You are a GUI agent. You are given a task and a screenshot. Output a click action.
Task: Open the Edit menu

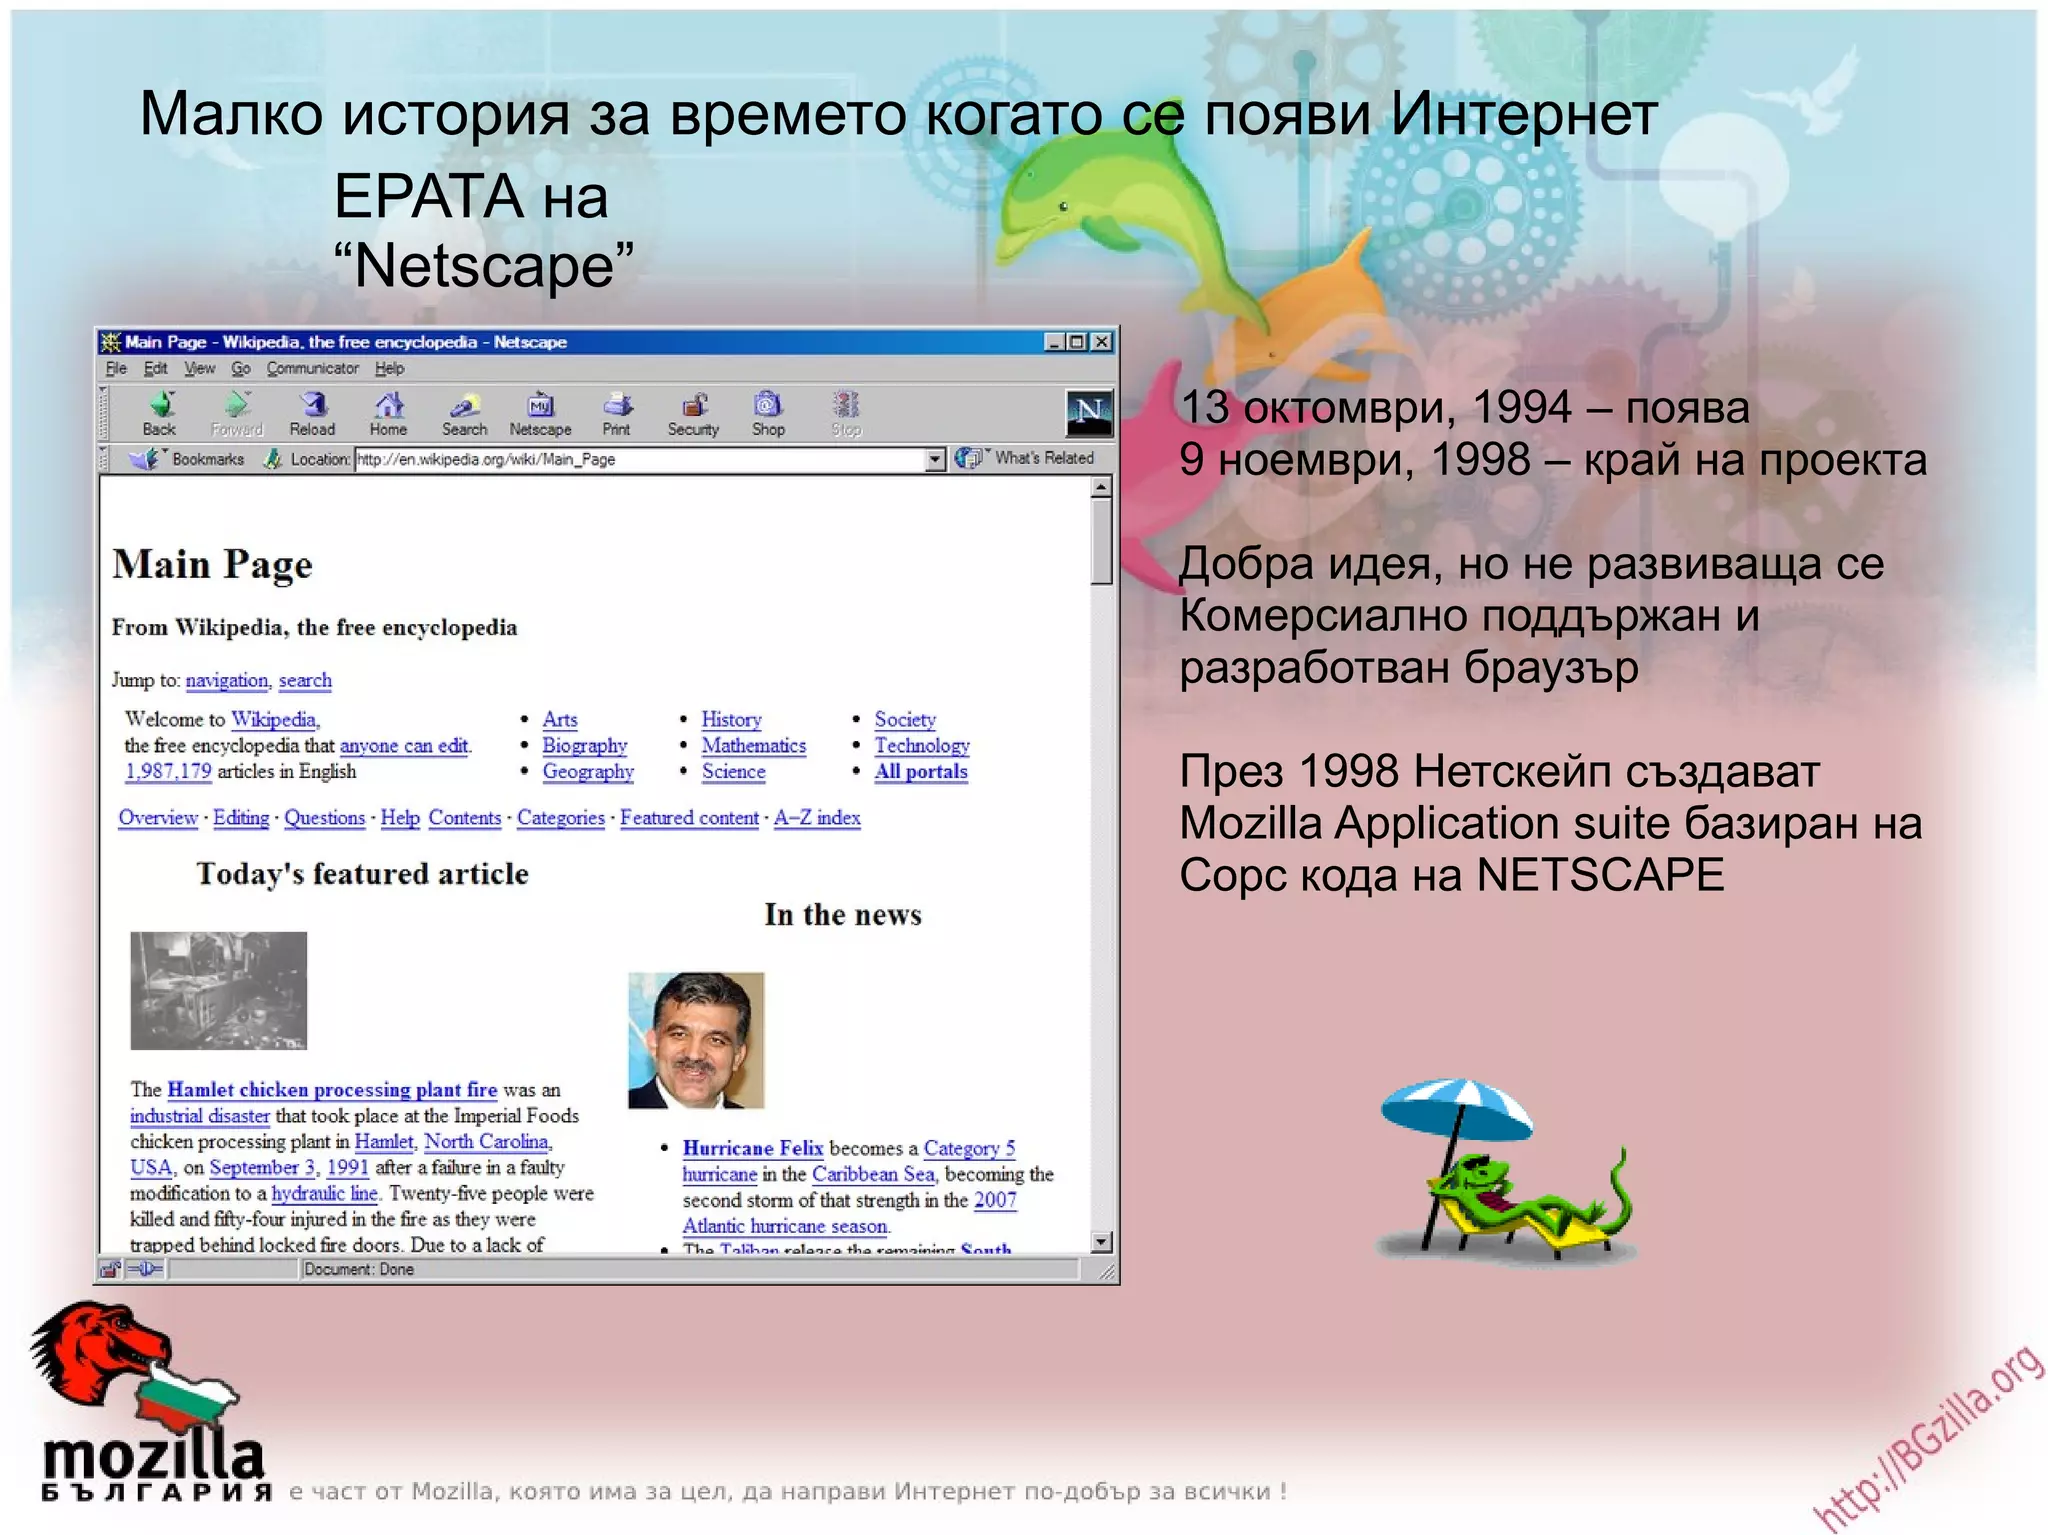[155, 368]
